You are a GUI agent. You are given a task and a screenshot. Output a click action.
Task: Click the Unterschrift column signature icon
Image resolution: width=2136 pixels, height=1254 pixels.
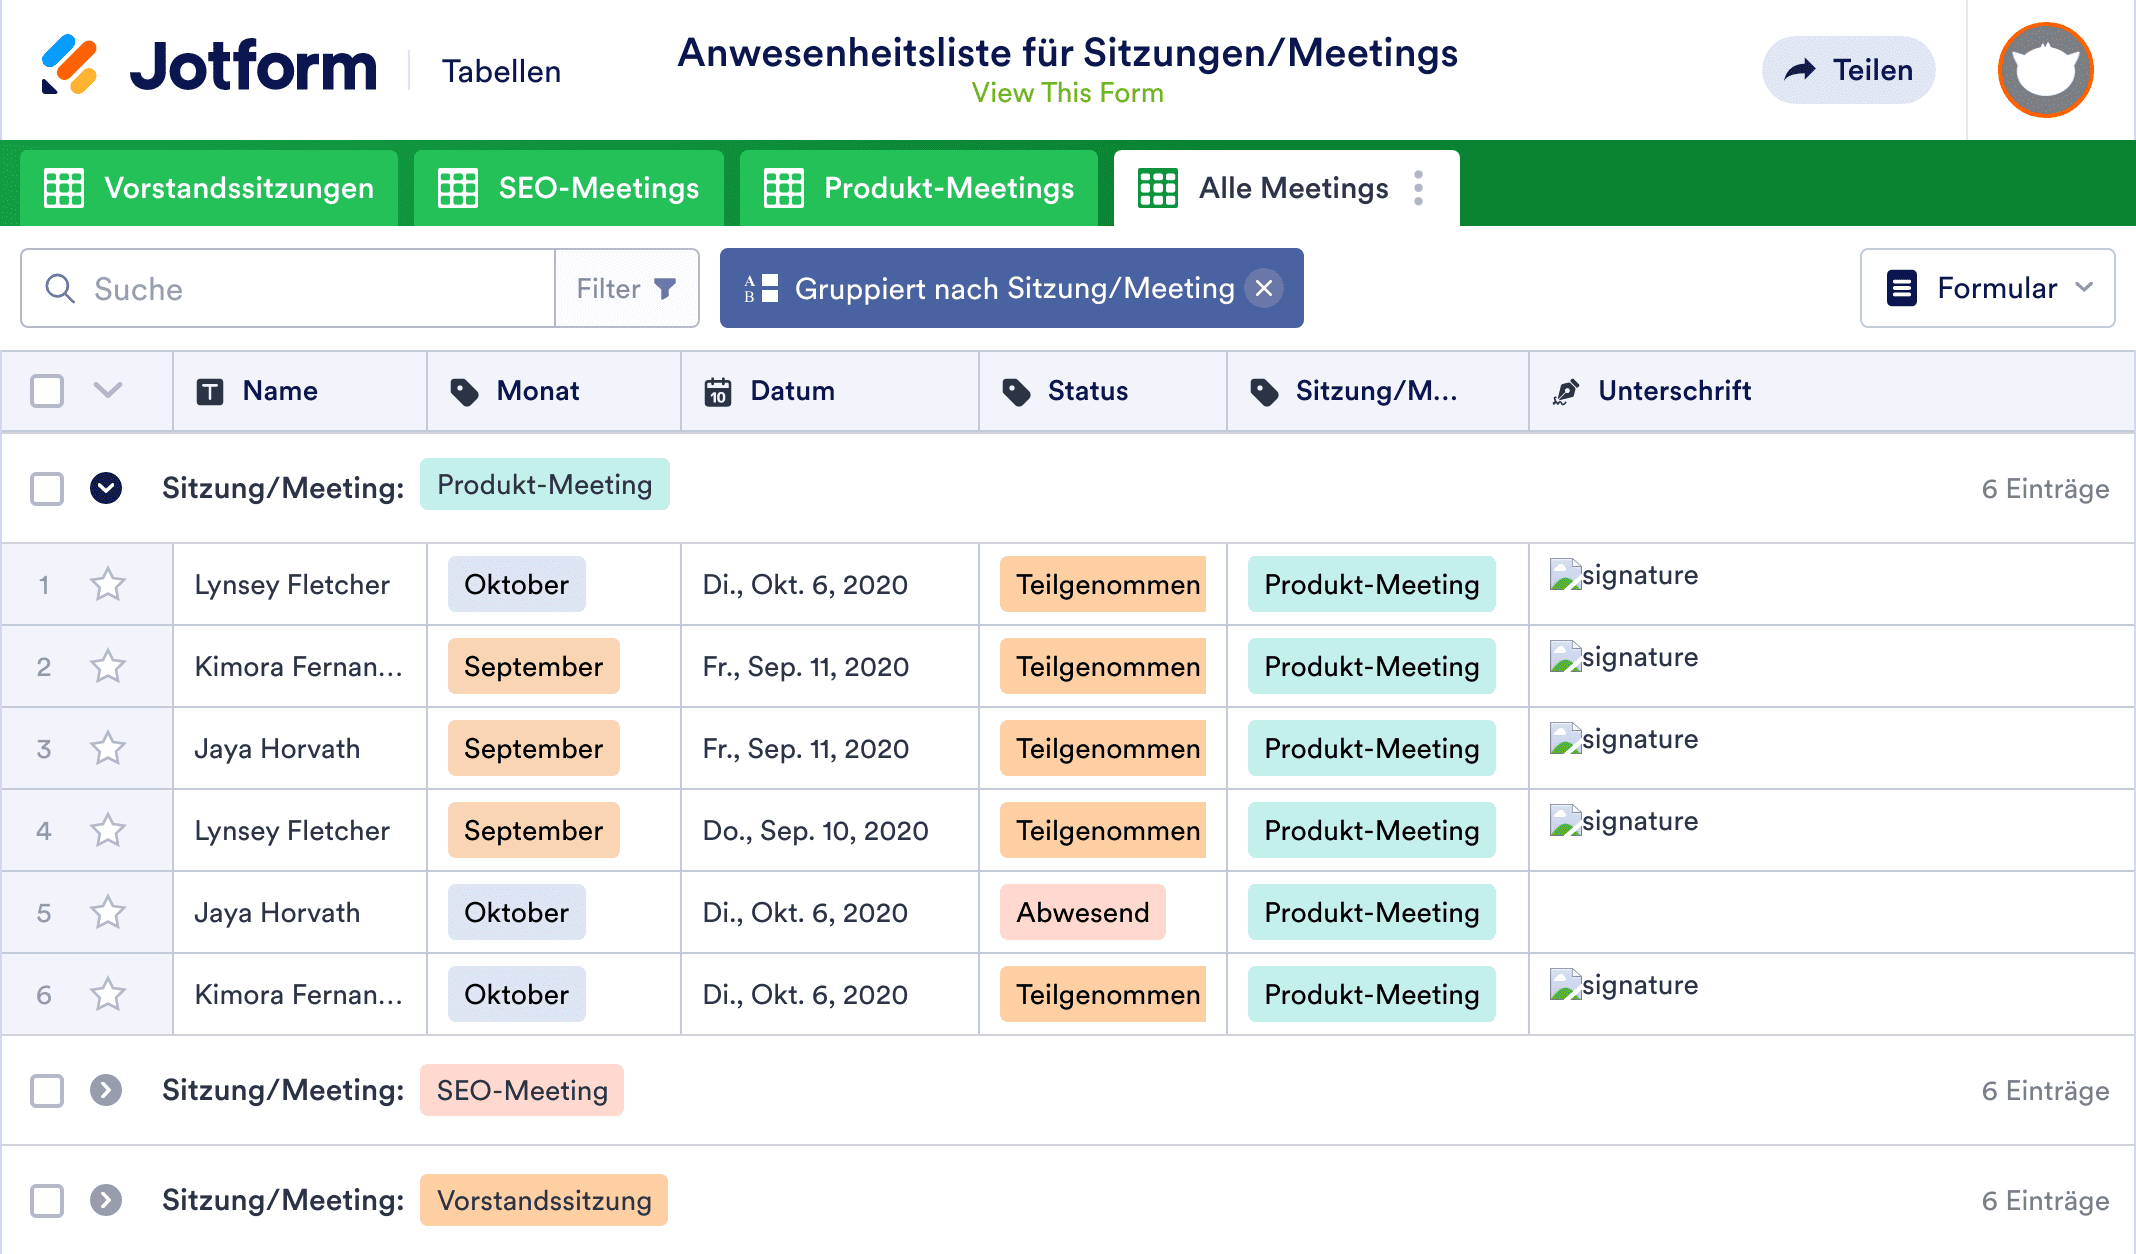pyautogui.click(x=1565, y=391)
